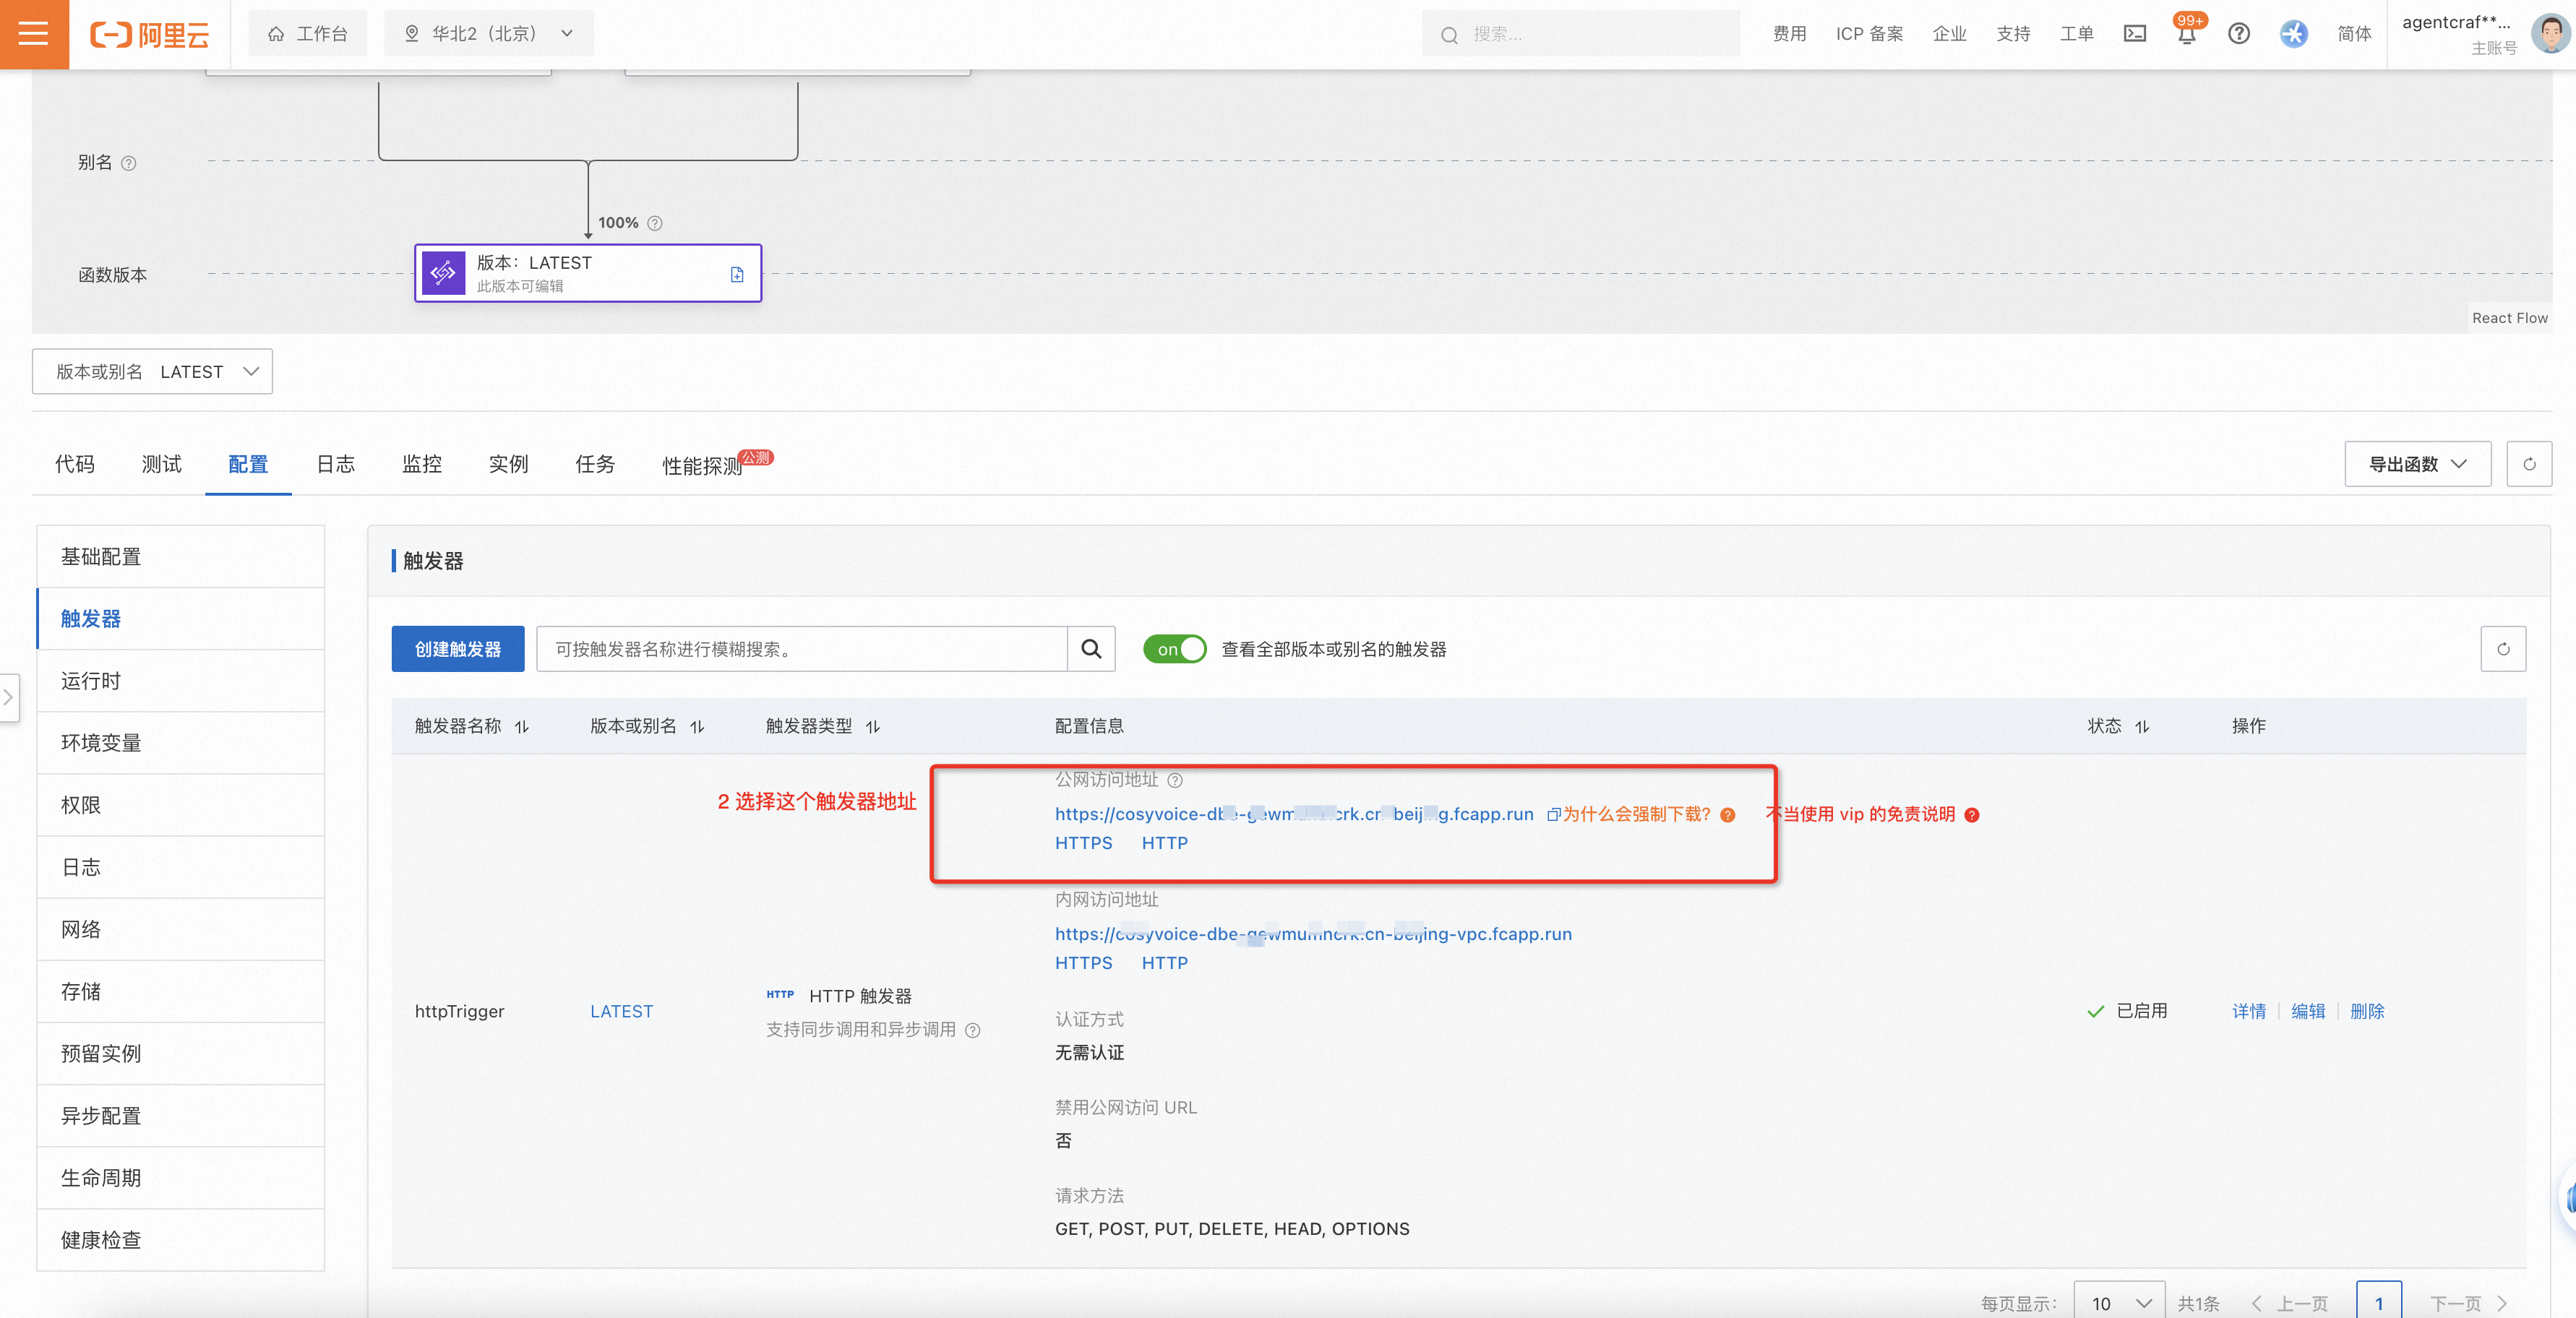The image size is (2576, 1318).
Task: Click the orange question icon after 为什么会强制下载
Action: 1728,816
